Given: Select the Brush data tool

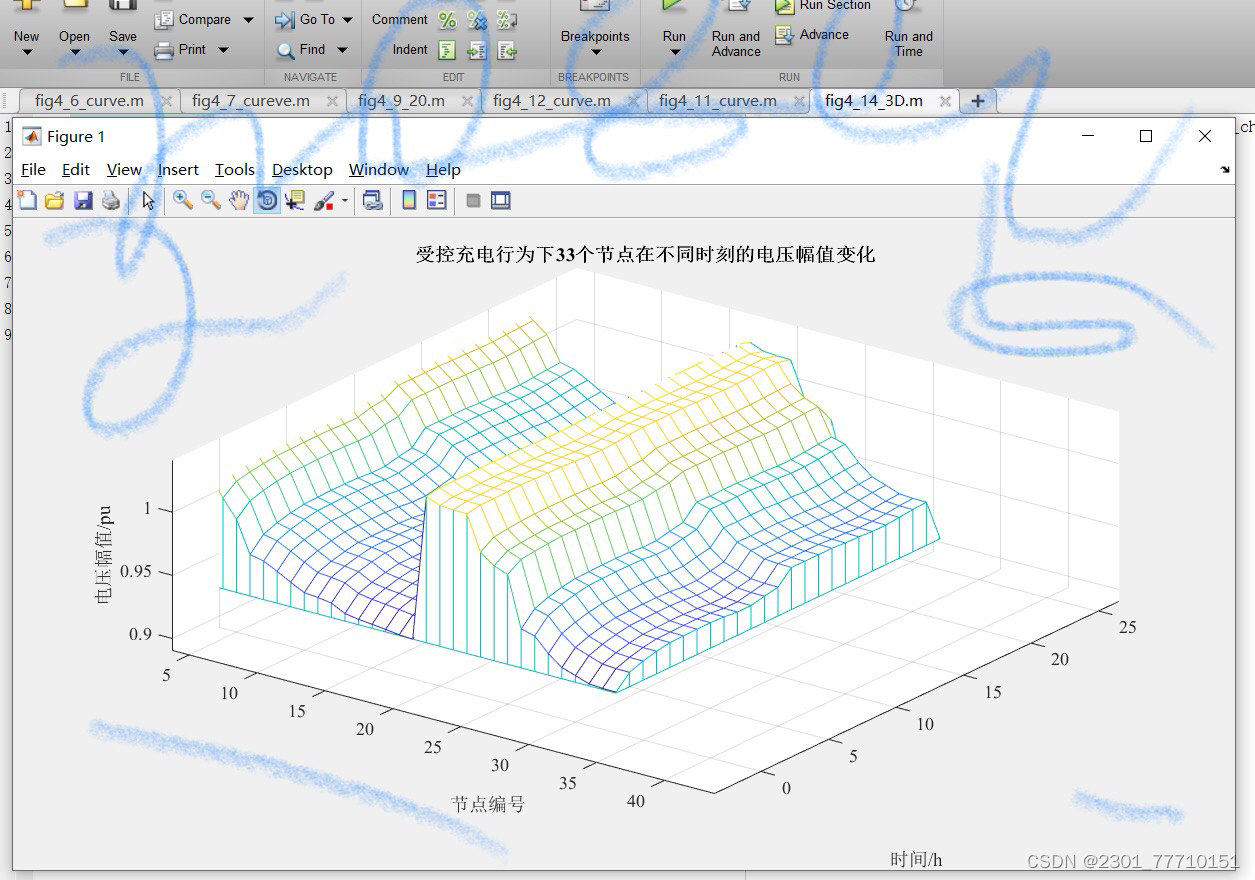Looking at the screenshot, I should [324, 201].
